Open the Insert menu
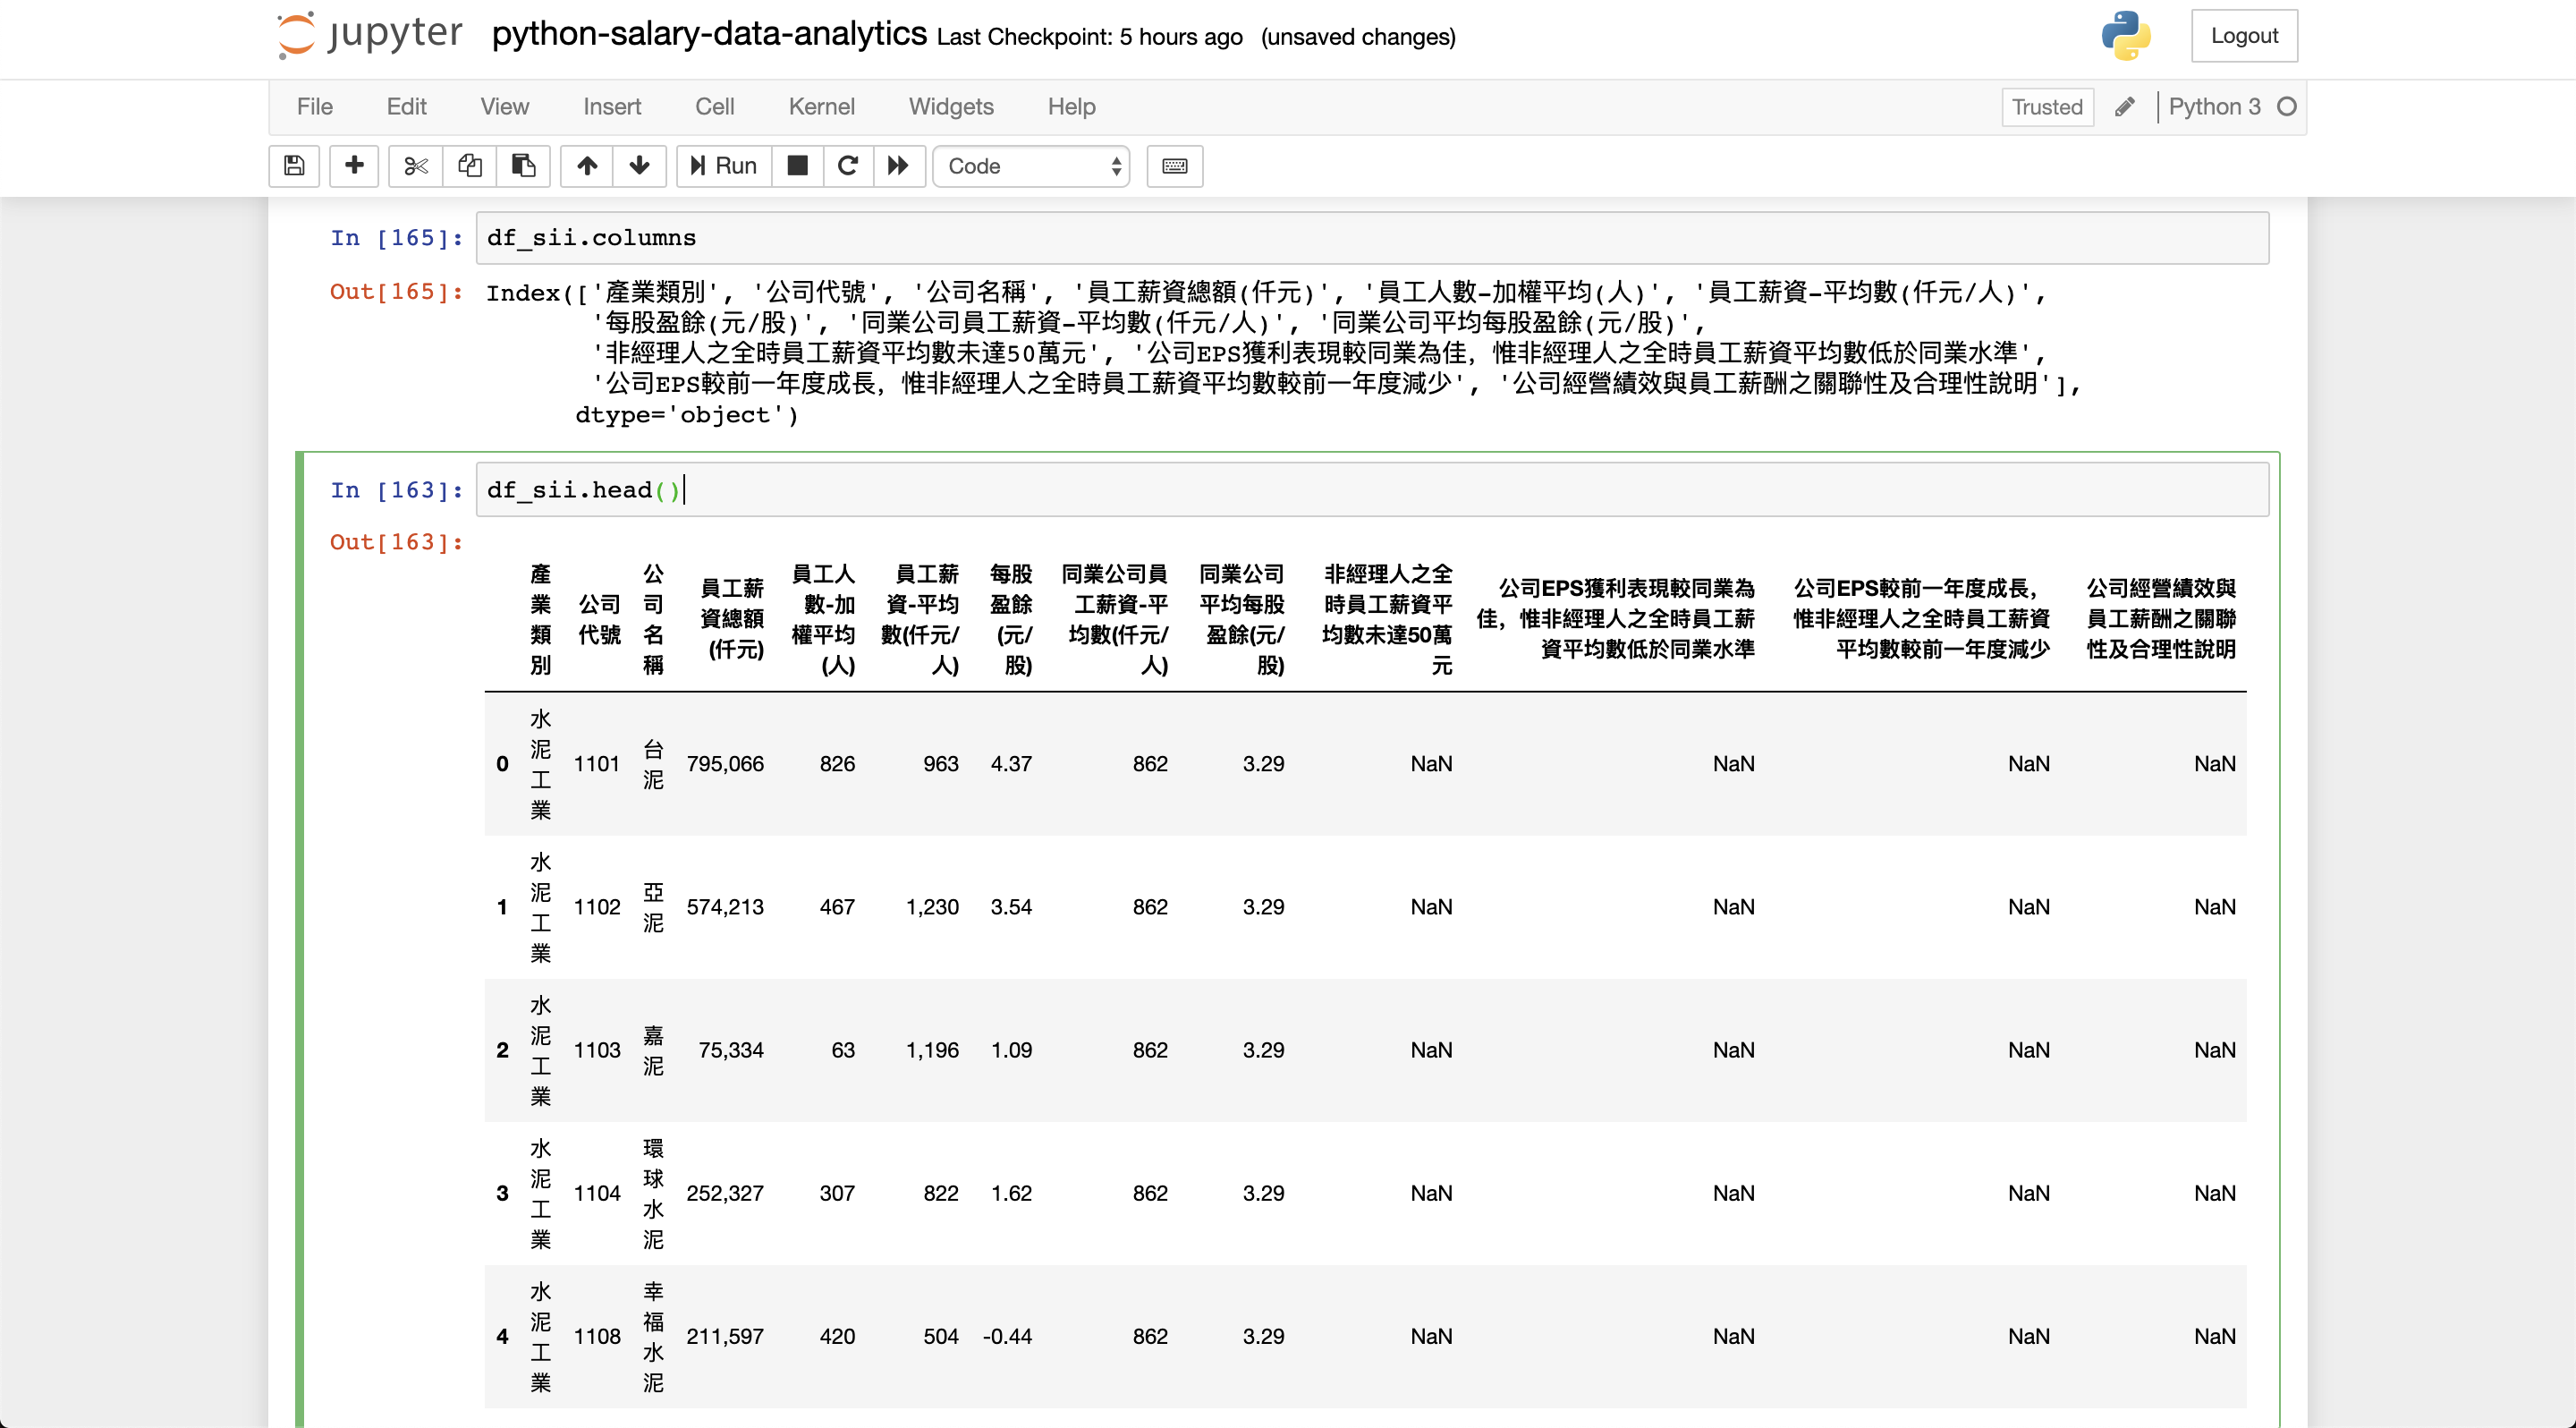The height and width of the screenshot is (1428, 2576). click(612, 107)
